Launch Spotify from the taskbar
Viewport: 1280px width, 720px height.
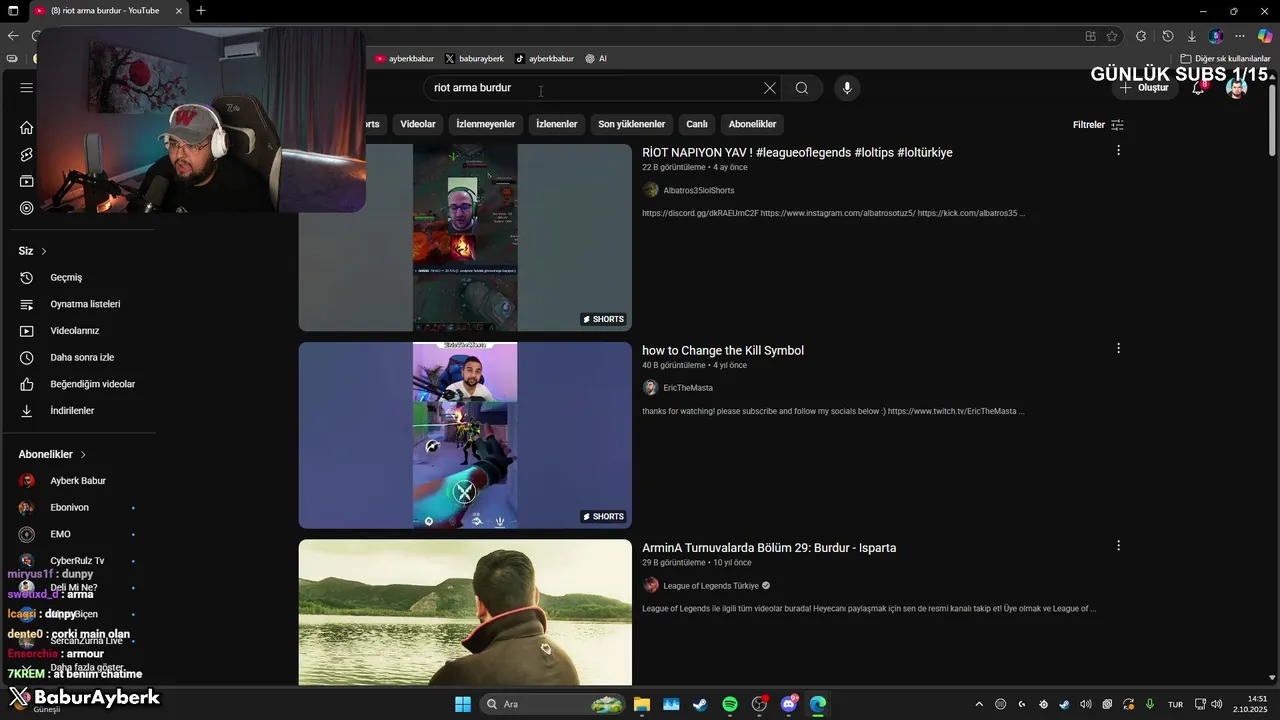click(x=730, y=704)
